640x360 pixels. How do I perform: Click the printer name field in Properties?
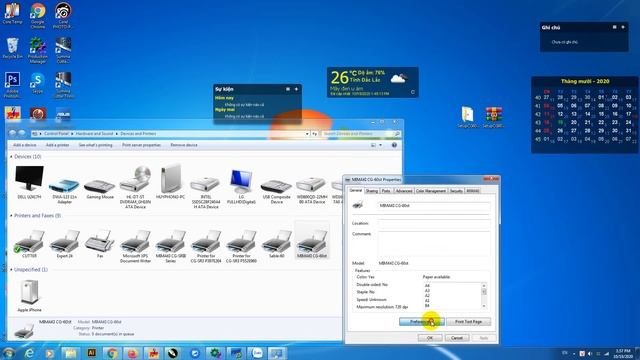tap(434, 206)
